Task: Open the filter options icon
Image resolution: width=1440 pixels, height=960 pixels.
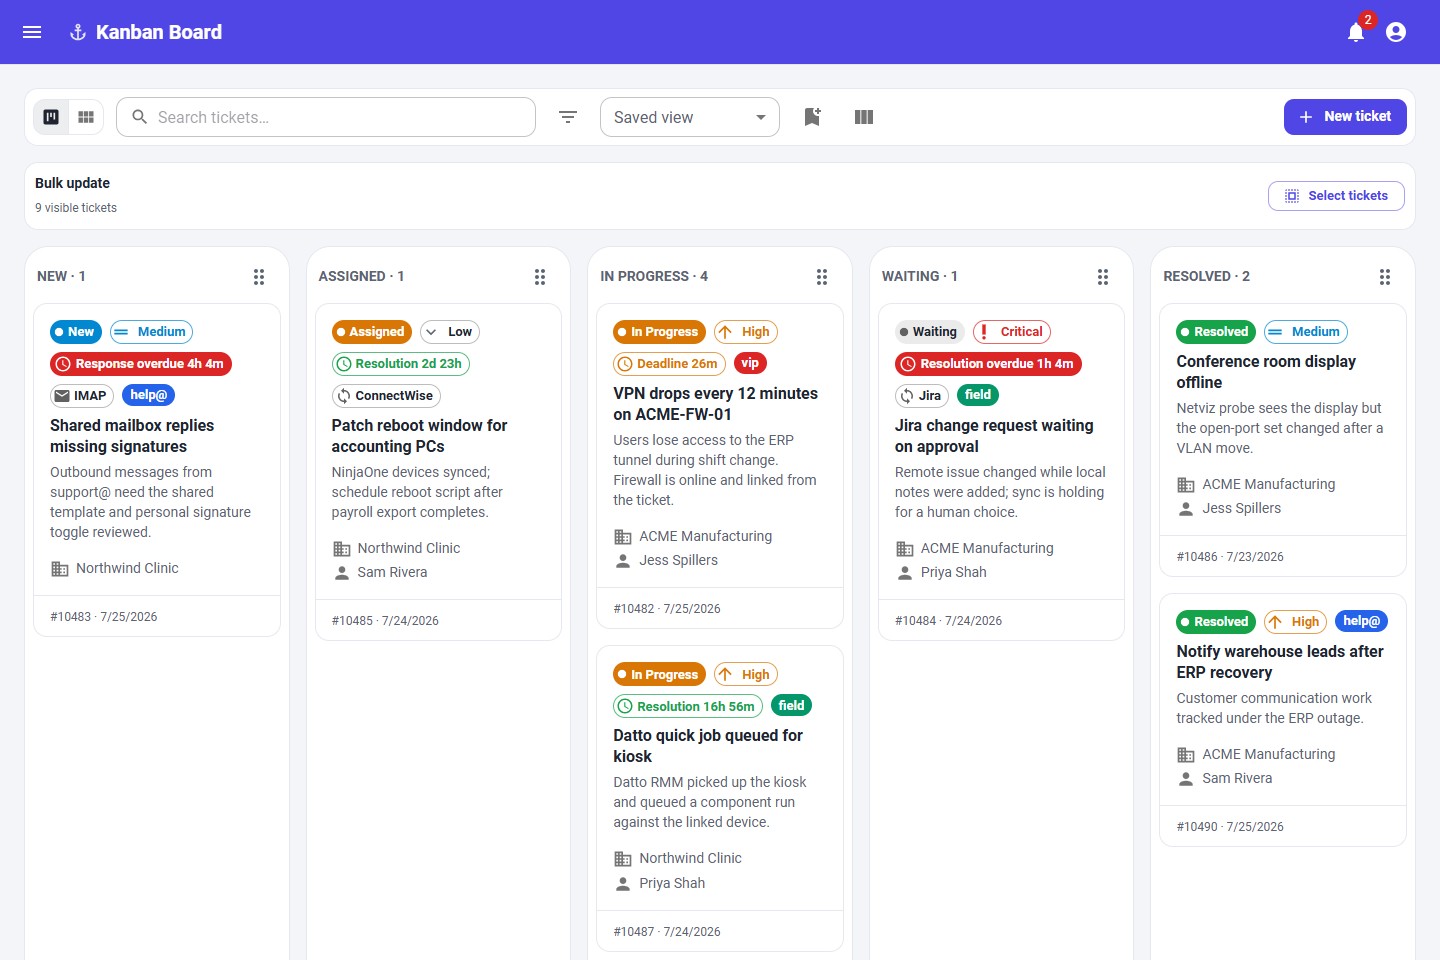Action: pos(568,117)
